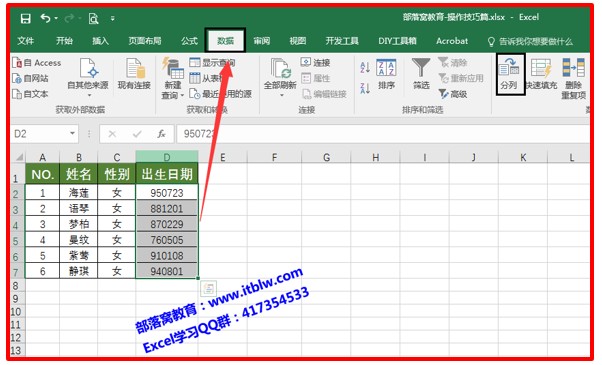The height and width of the screenshot is (365, 602).
Task: Sort ascending with the A-Z icon
Action: [x=365, y=68]
